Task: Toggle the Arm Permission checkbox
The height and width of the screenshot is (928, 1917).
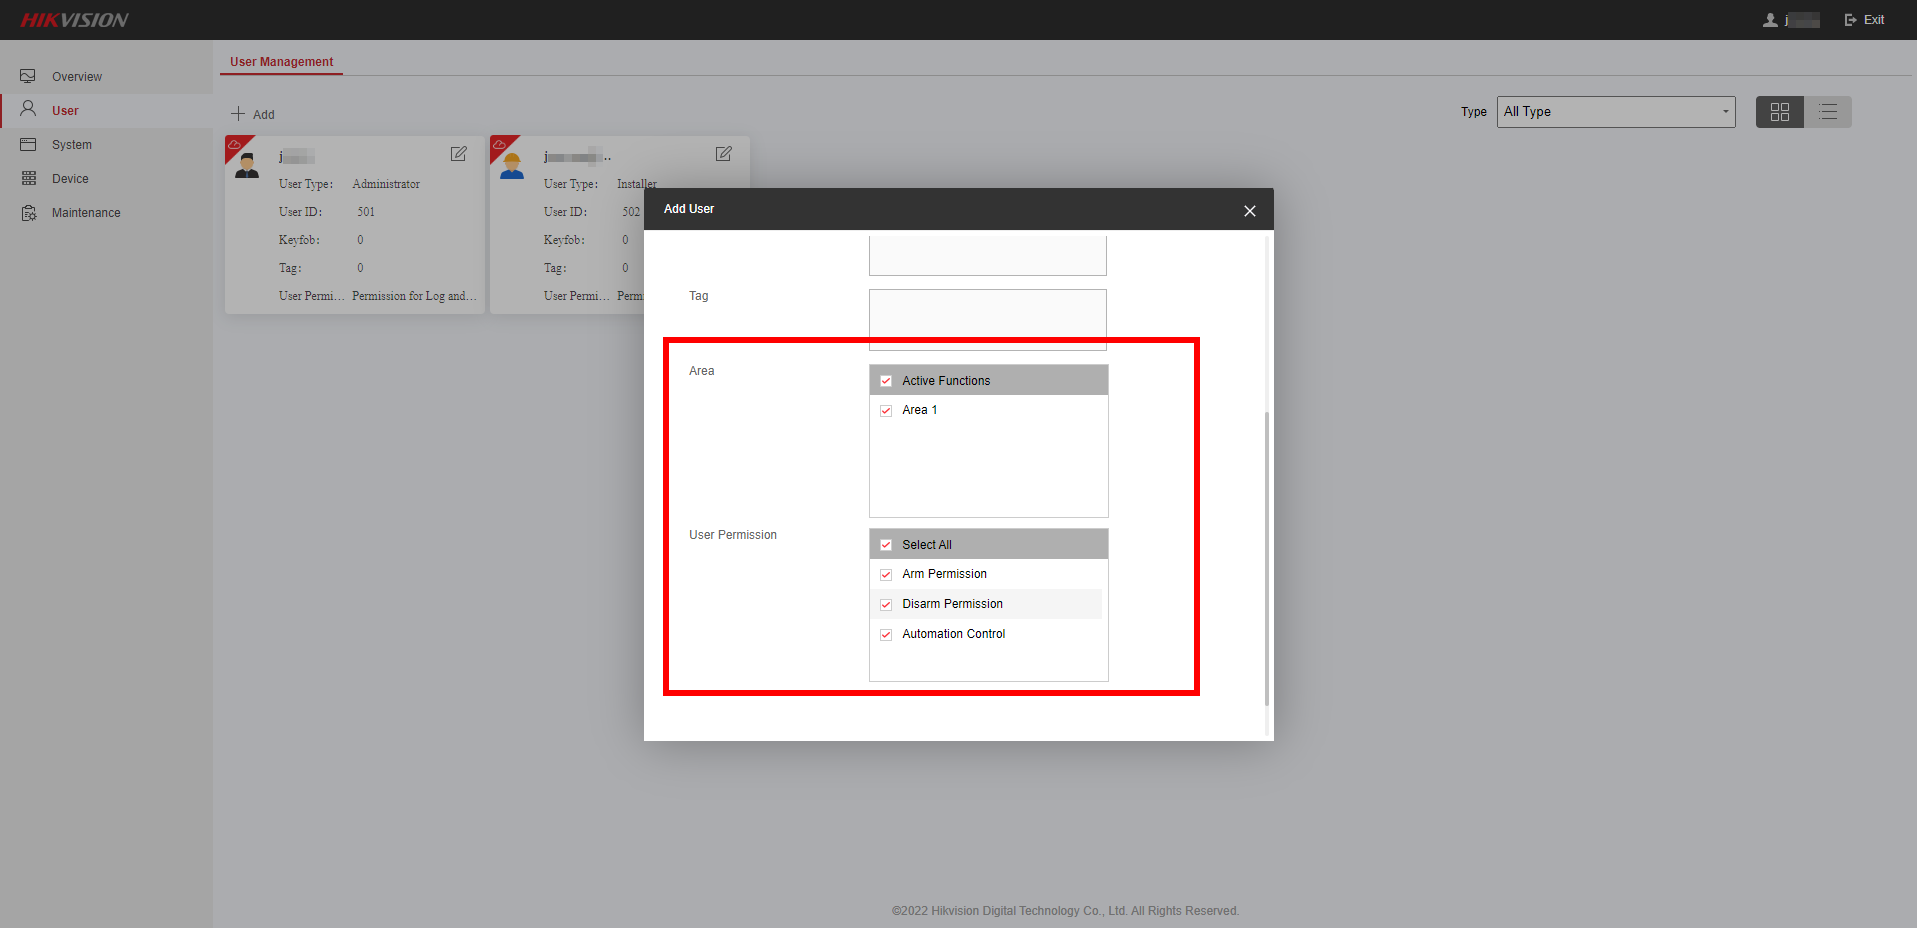Action: 886,574
